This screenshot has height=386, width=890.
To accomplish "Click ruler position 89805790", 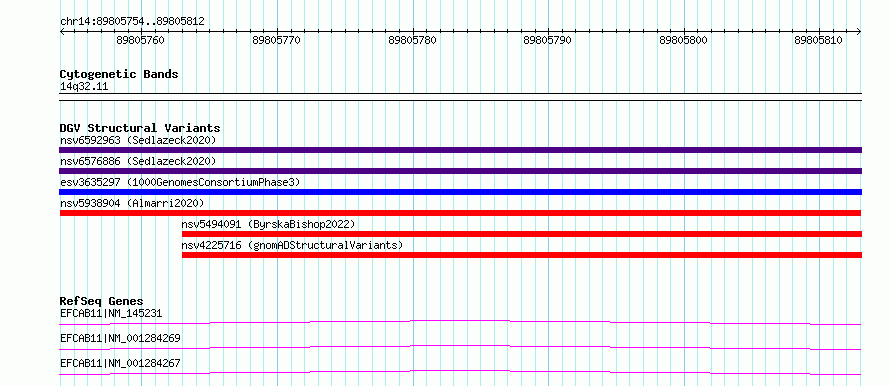I will [548, 40].
